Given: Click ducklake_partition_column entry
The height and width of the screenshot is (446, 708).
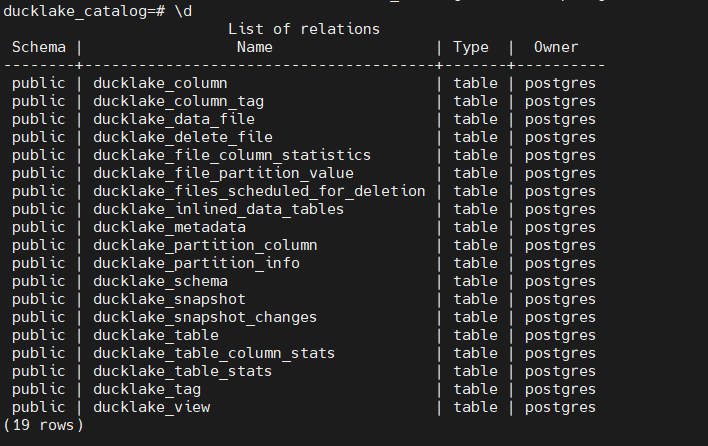Looking at the screenshot, I should click(x=205, y=245).
